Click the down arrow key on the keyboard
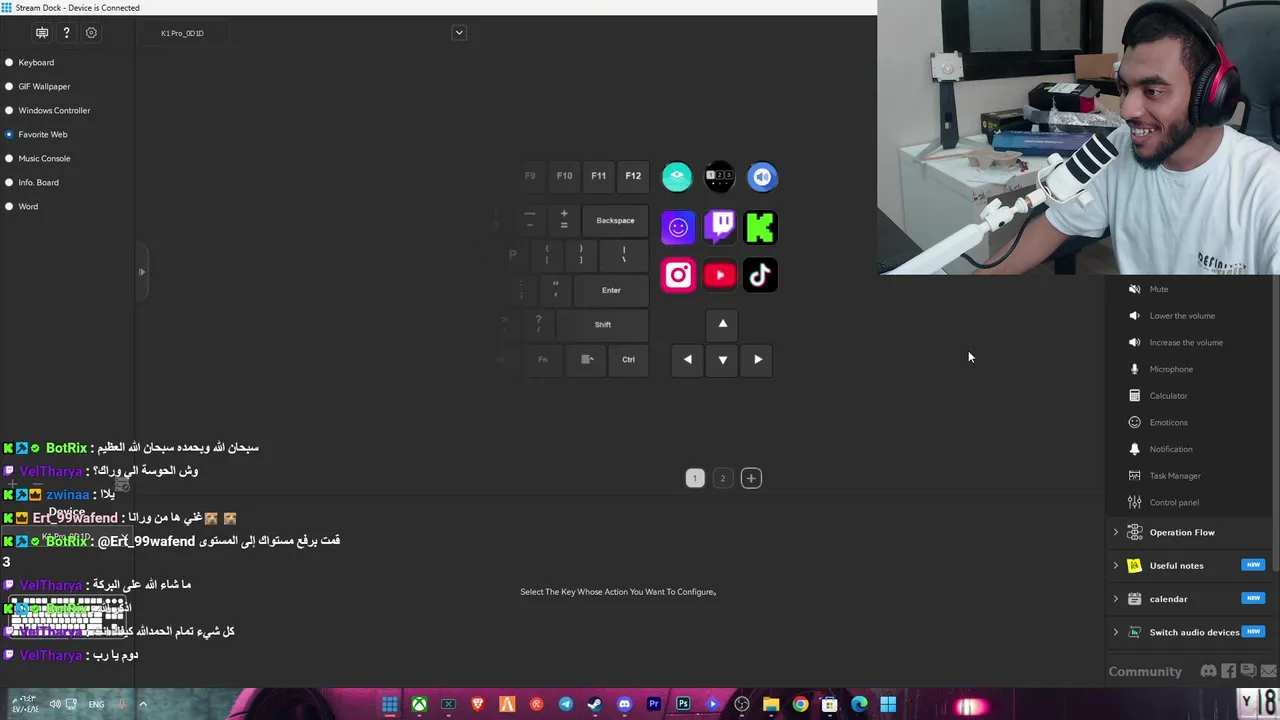Viewport: 1280px width, 720px height. [723, 360]
